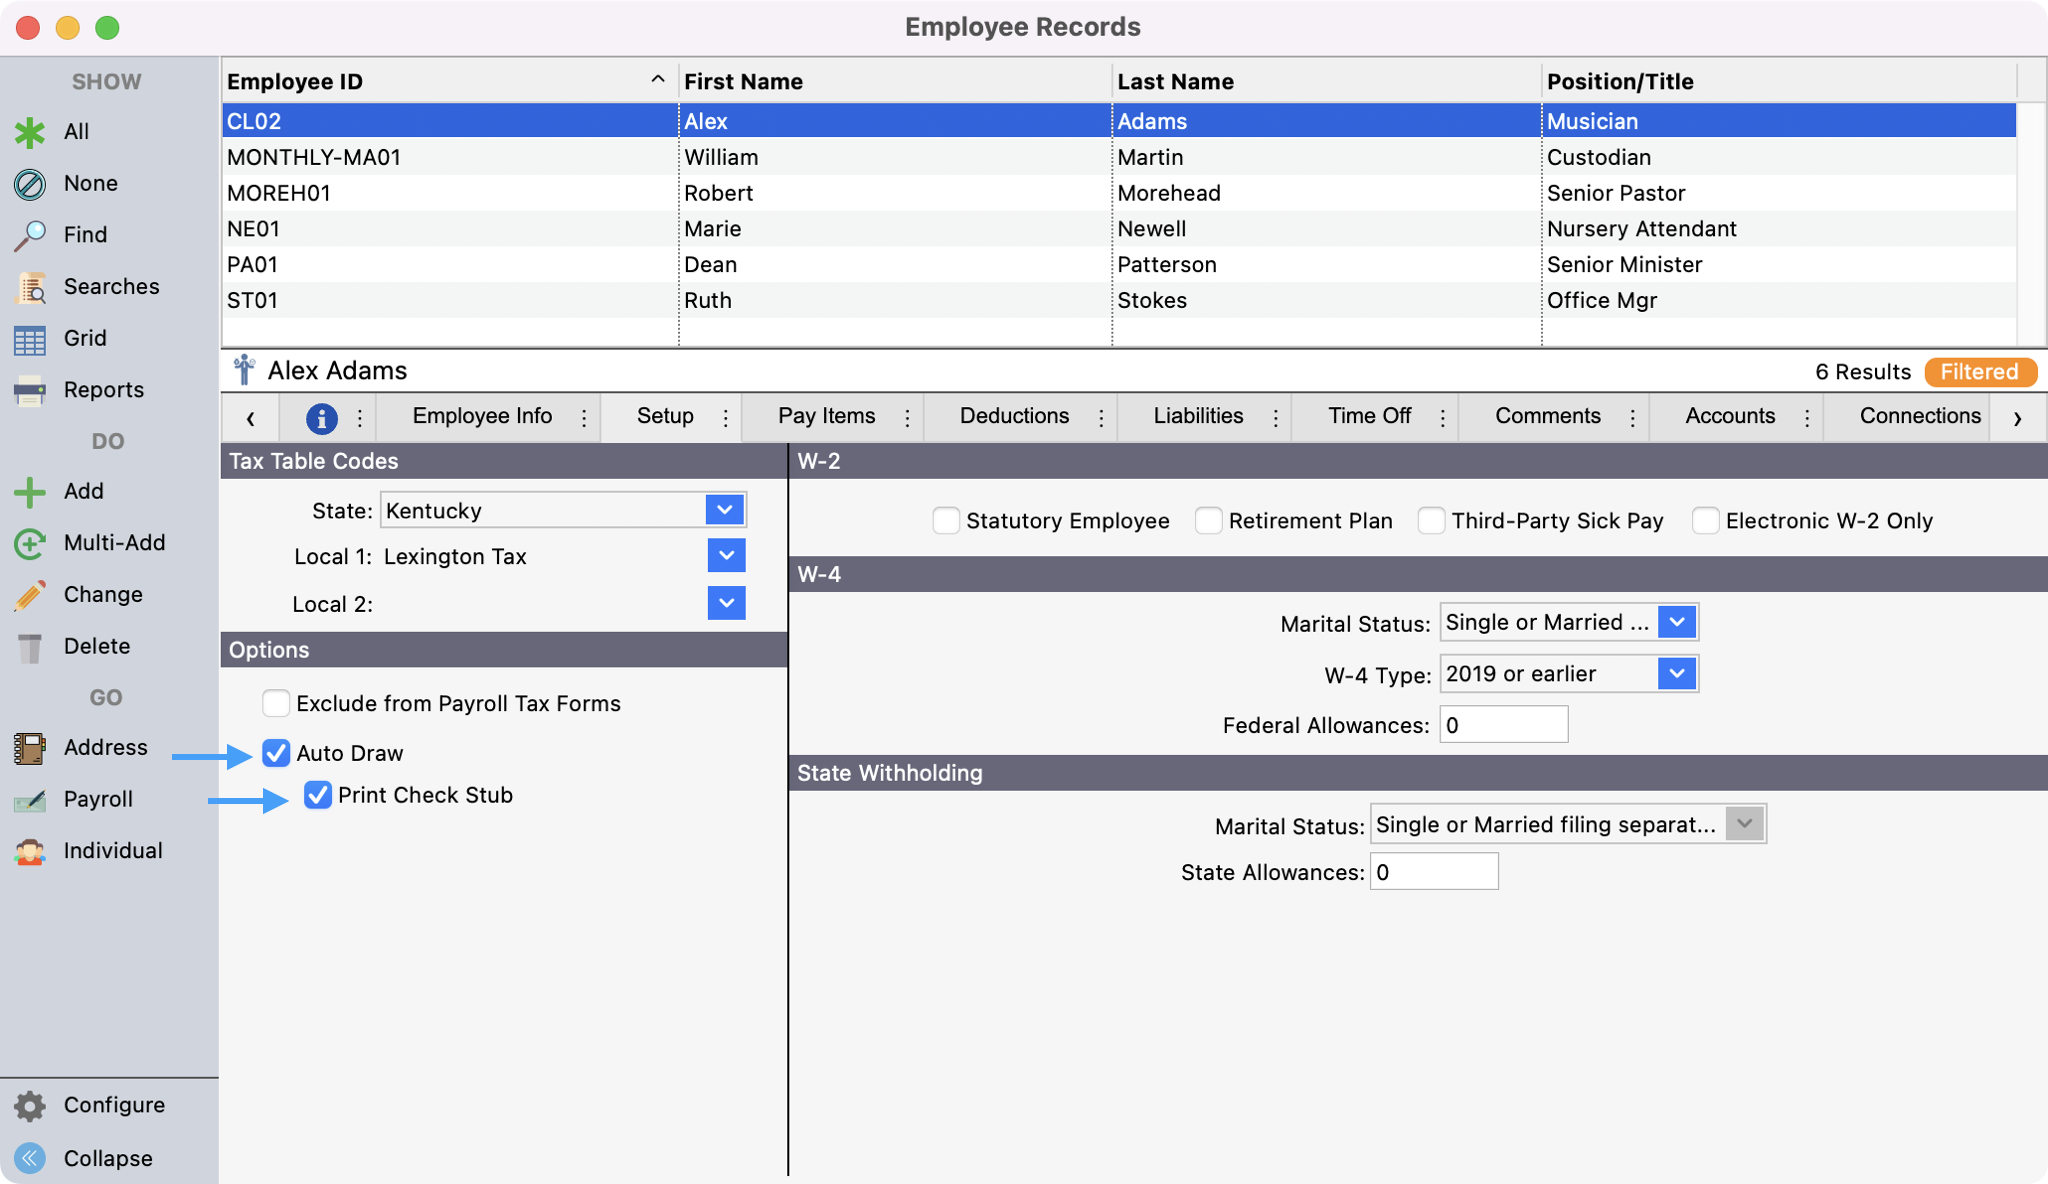This screenshot has height=1184, width=2048.
Task: Click the Federal Allowances input field
Action: click(1502, 725)
